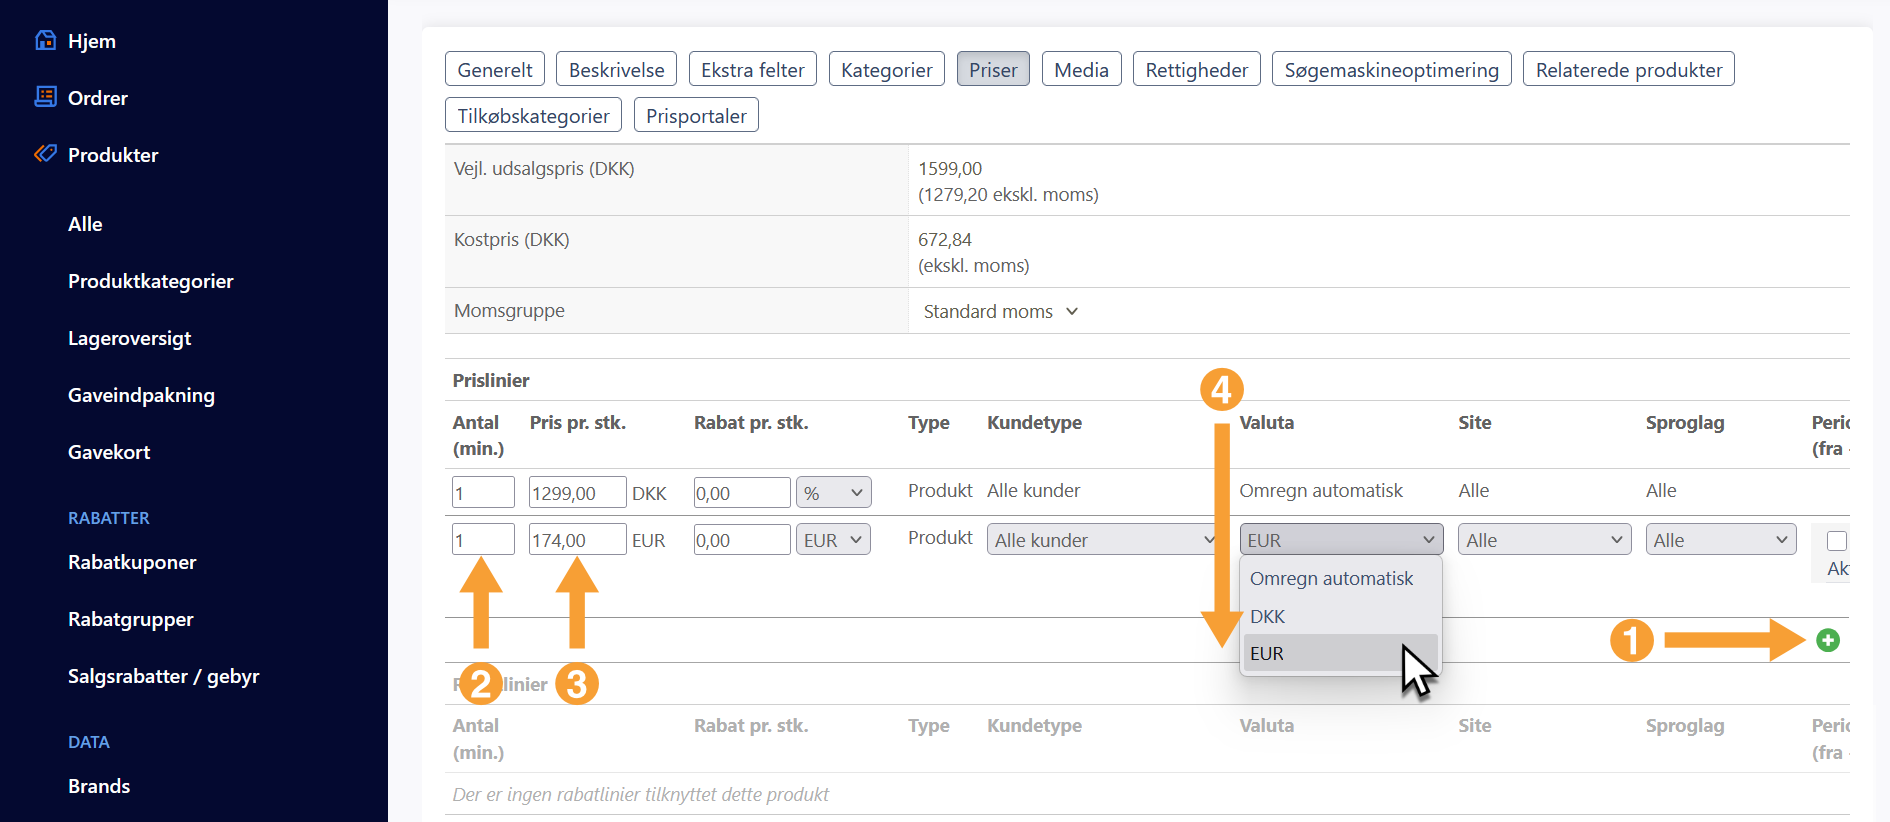Open the Site dropdown set to Alle
The height and width of the screenshot is (822, 1890).
(x=1543, y=540)
